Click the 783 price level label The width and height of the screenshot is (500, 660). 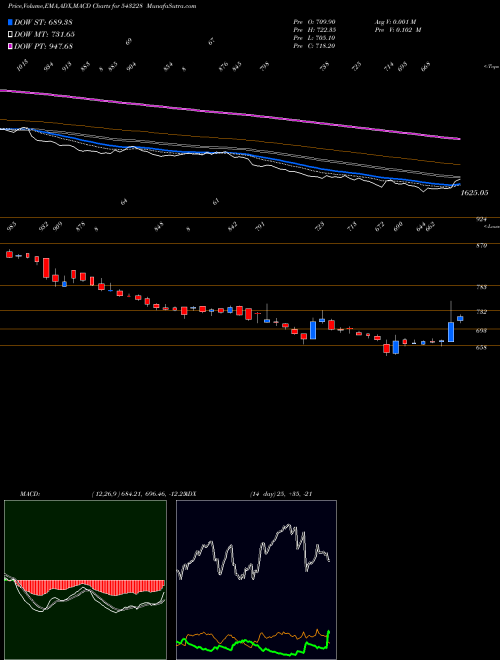click(481, 287)
